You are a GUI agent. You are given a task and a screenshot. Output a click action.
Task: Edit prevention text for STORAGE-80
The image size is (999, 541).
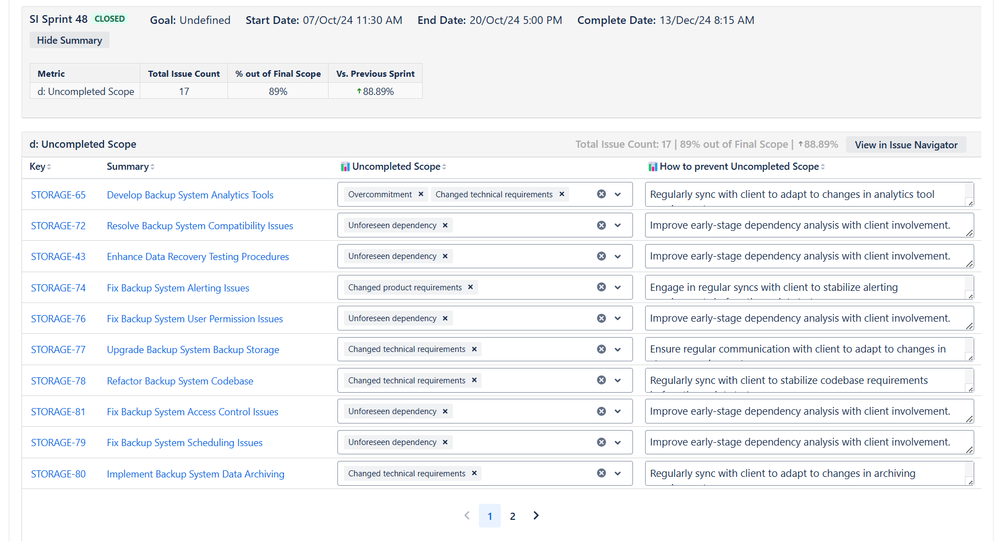(809, 473)
